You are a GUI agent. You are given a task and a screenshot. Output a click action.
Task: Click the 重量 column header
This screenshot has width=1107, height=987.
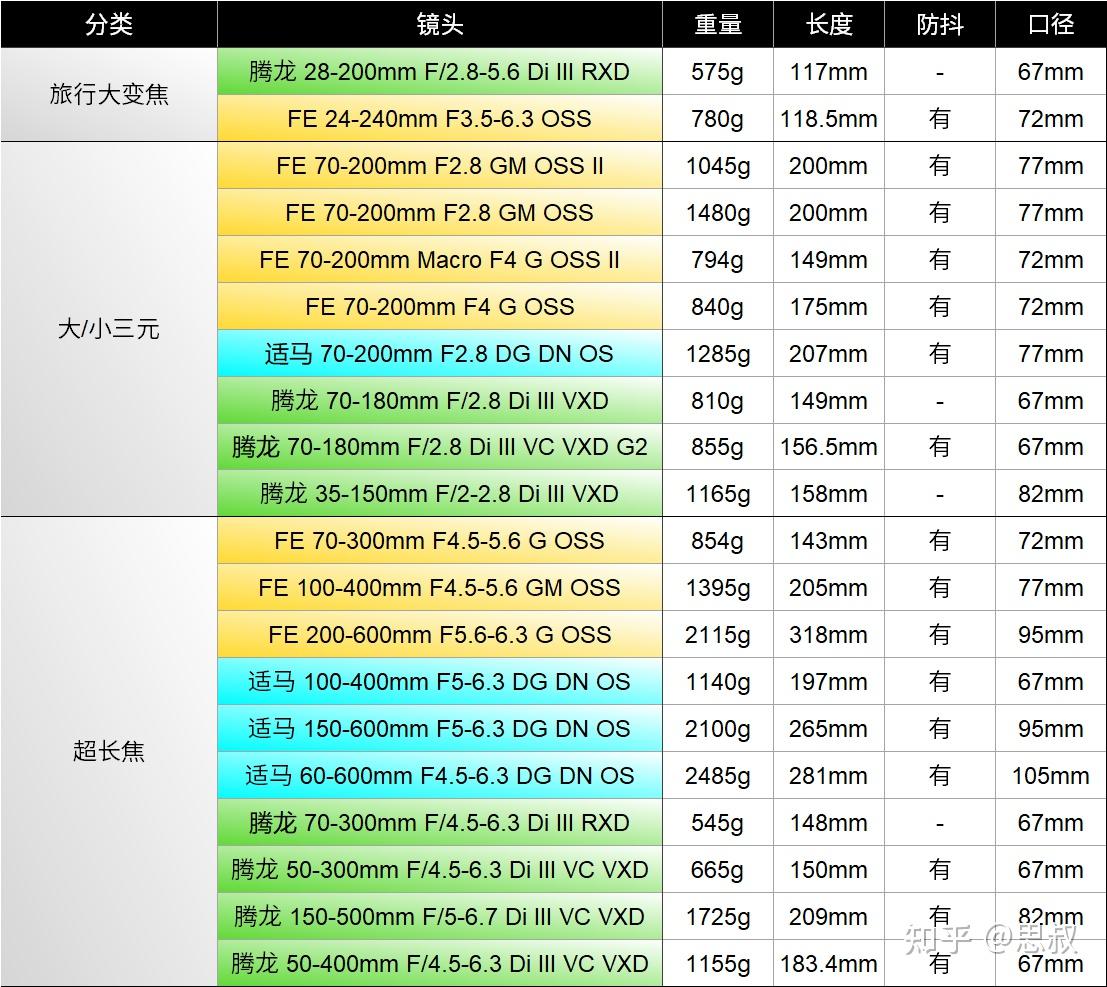coord(716,25)
